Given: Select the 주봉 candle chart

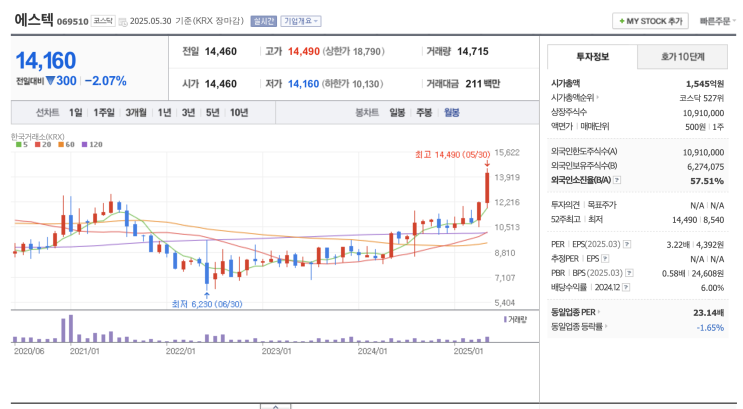Looking at the screenshot, I should (424, 113).
